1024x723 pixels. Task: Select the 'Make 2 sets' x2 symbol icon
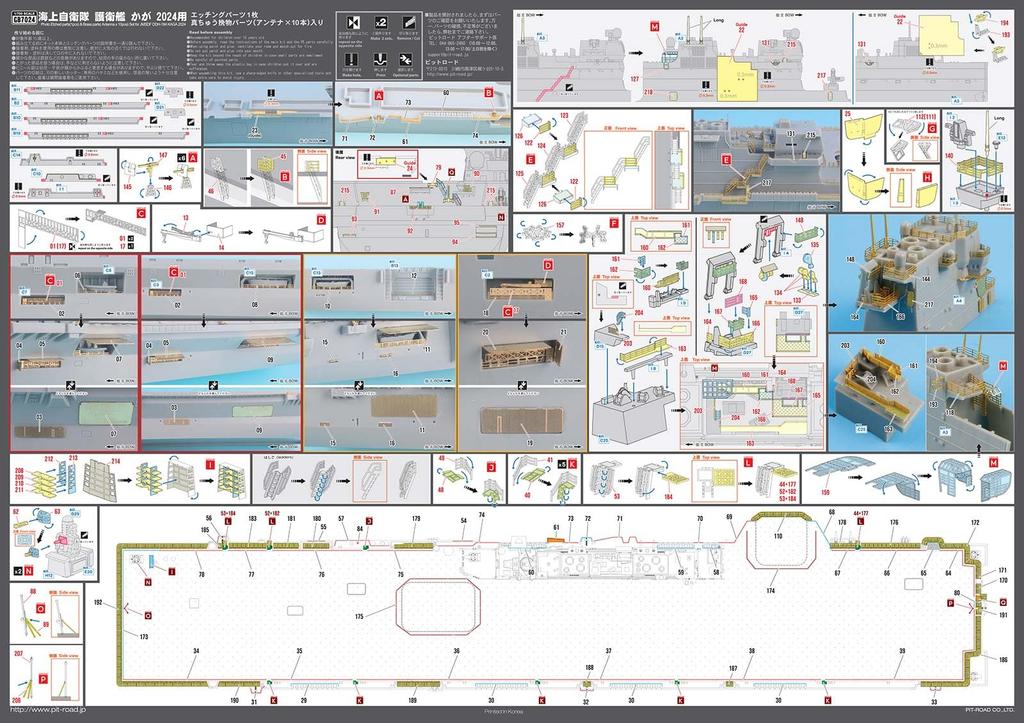[379, 25]
